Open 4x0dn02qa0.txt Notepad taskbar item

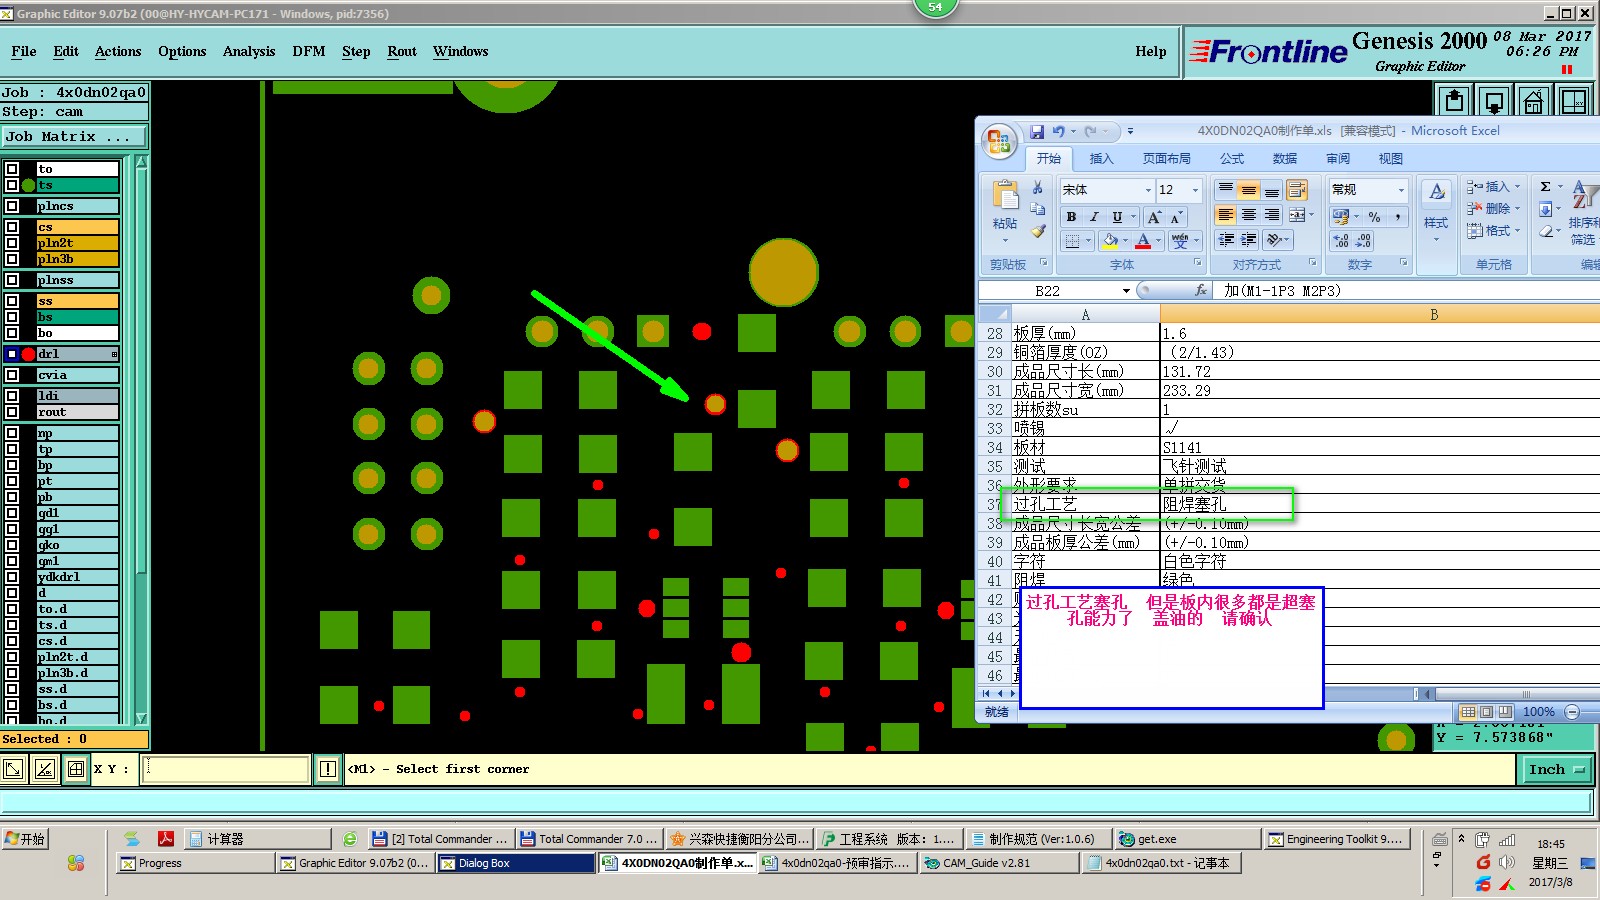[x=1160, y=863]
